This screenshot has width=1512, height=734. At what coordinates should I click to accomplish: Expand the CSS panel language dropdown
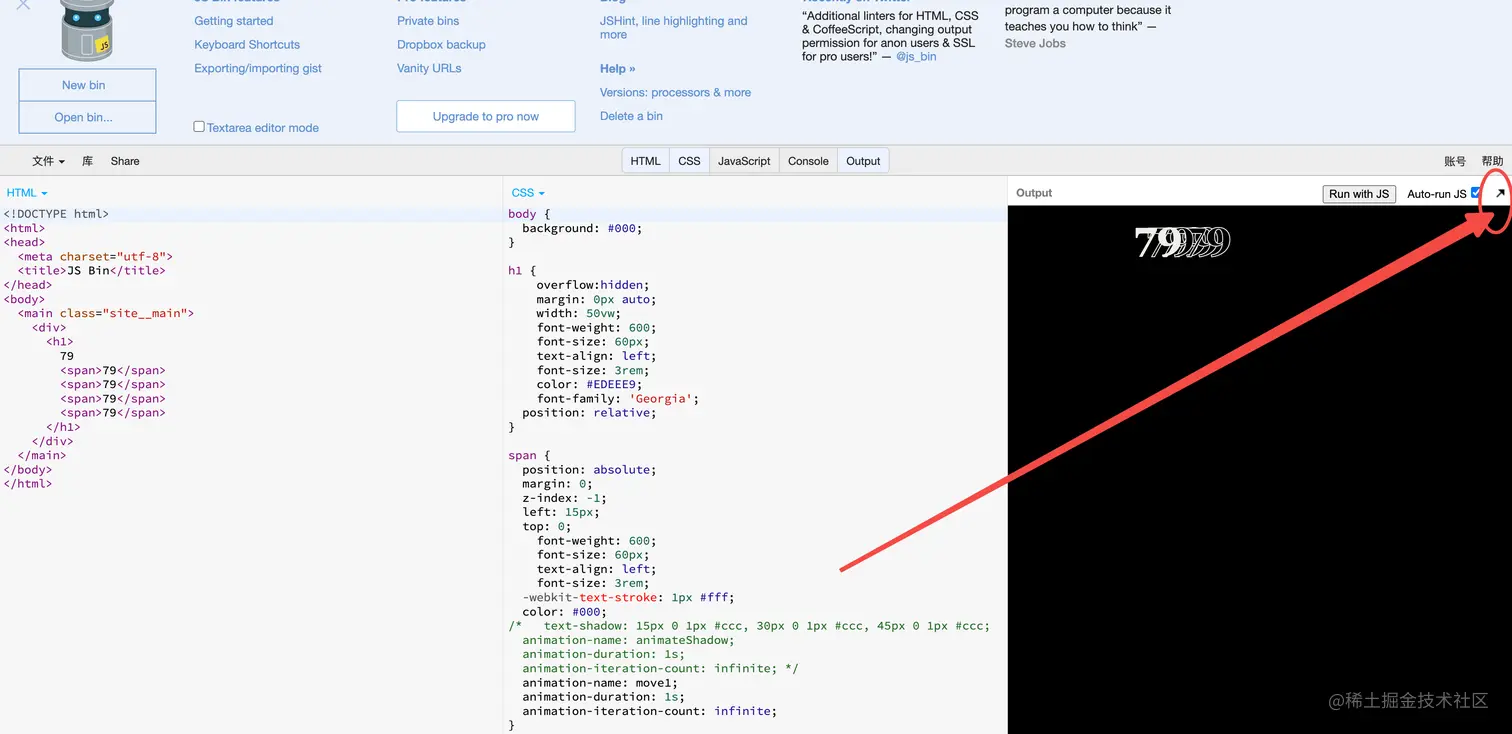(528, 193)
